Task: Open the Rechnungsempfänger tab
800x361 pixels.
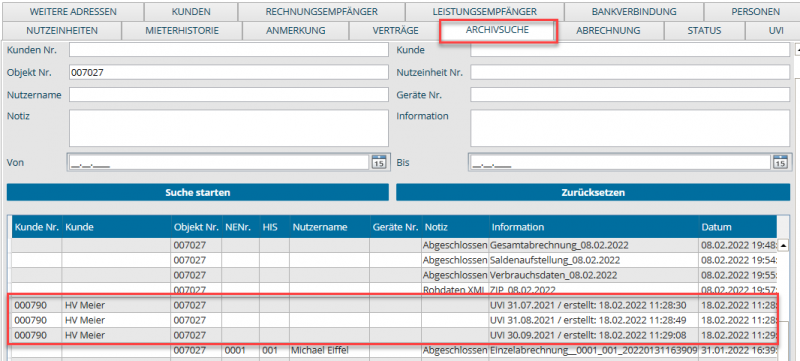Action: click(x=321, y=11)
